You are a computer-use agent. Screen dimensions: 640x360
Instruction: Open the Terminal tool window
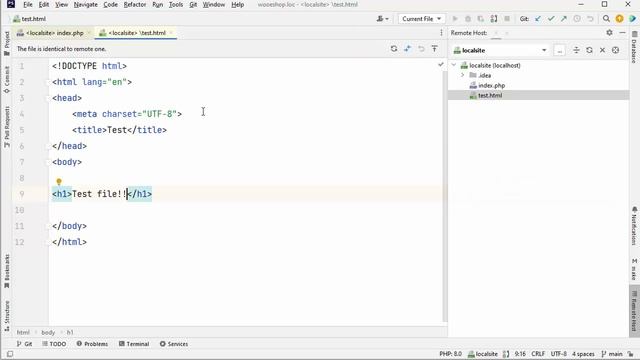[x=134, y=344]
